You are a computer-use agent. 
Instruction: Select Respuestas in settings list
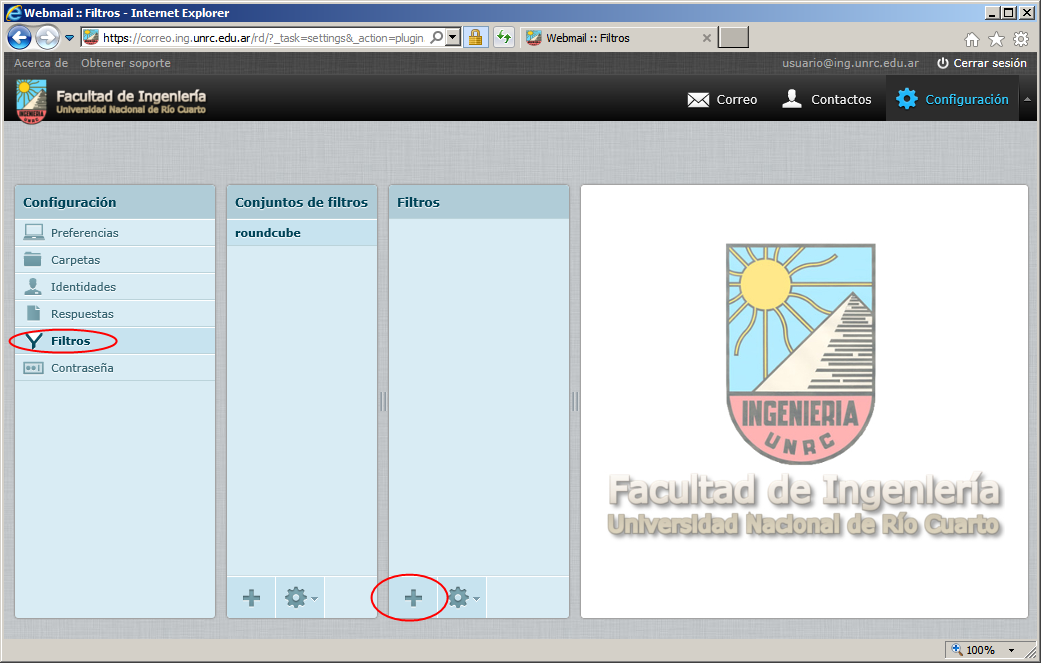tap(115, 314)
